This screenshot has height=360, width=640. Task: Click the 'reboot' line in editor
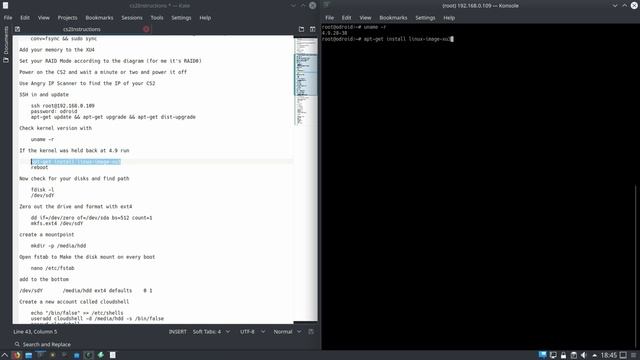(x=40, y=167)
